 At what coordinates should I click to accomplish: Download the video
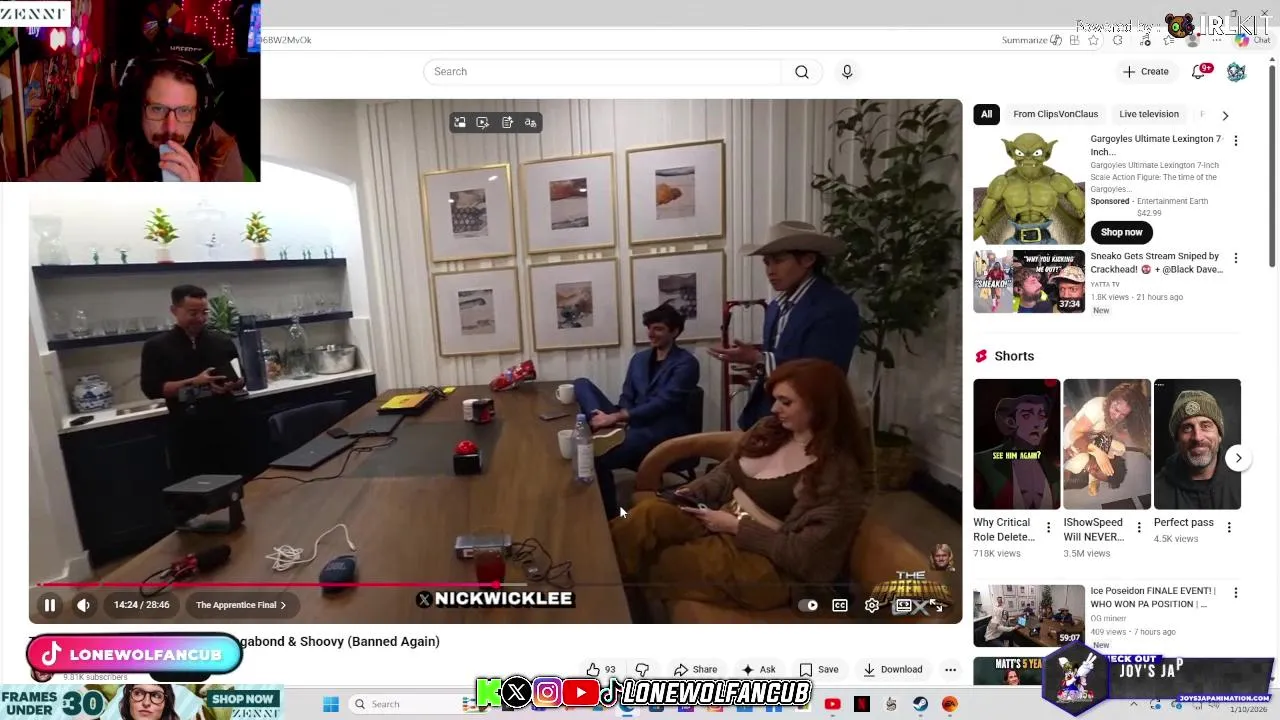click(x=892, y=669)
